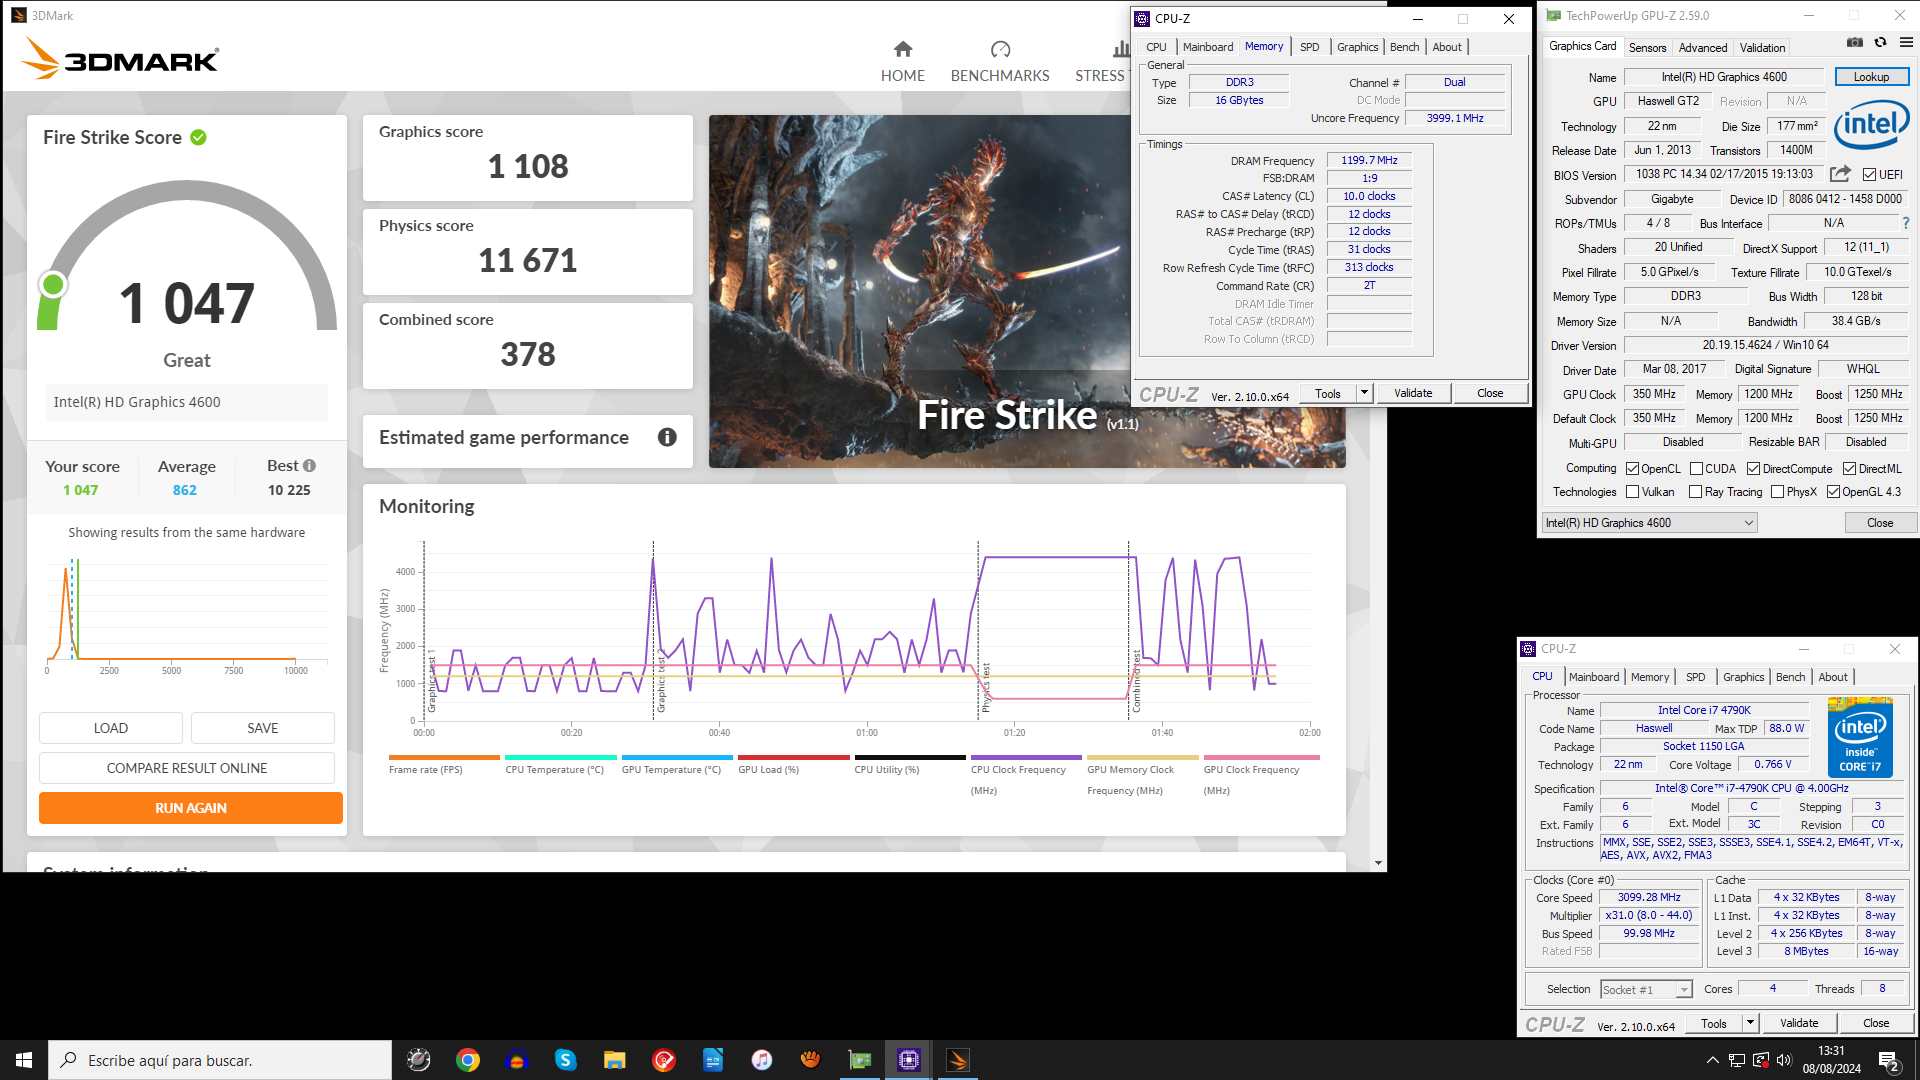Toggle the OpenCL checkbox
The image size is (1920, 1080).
1632,469
